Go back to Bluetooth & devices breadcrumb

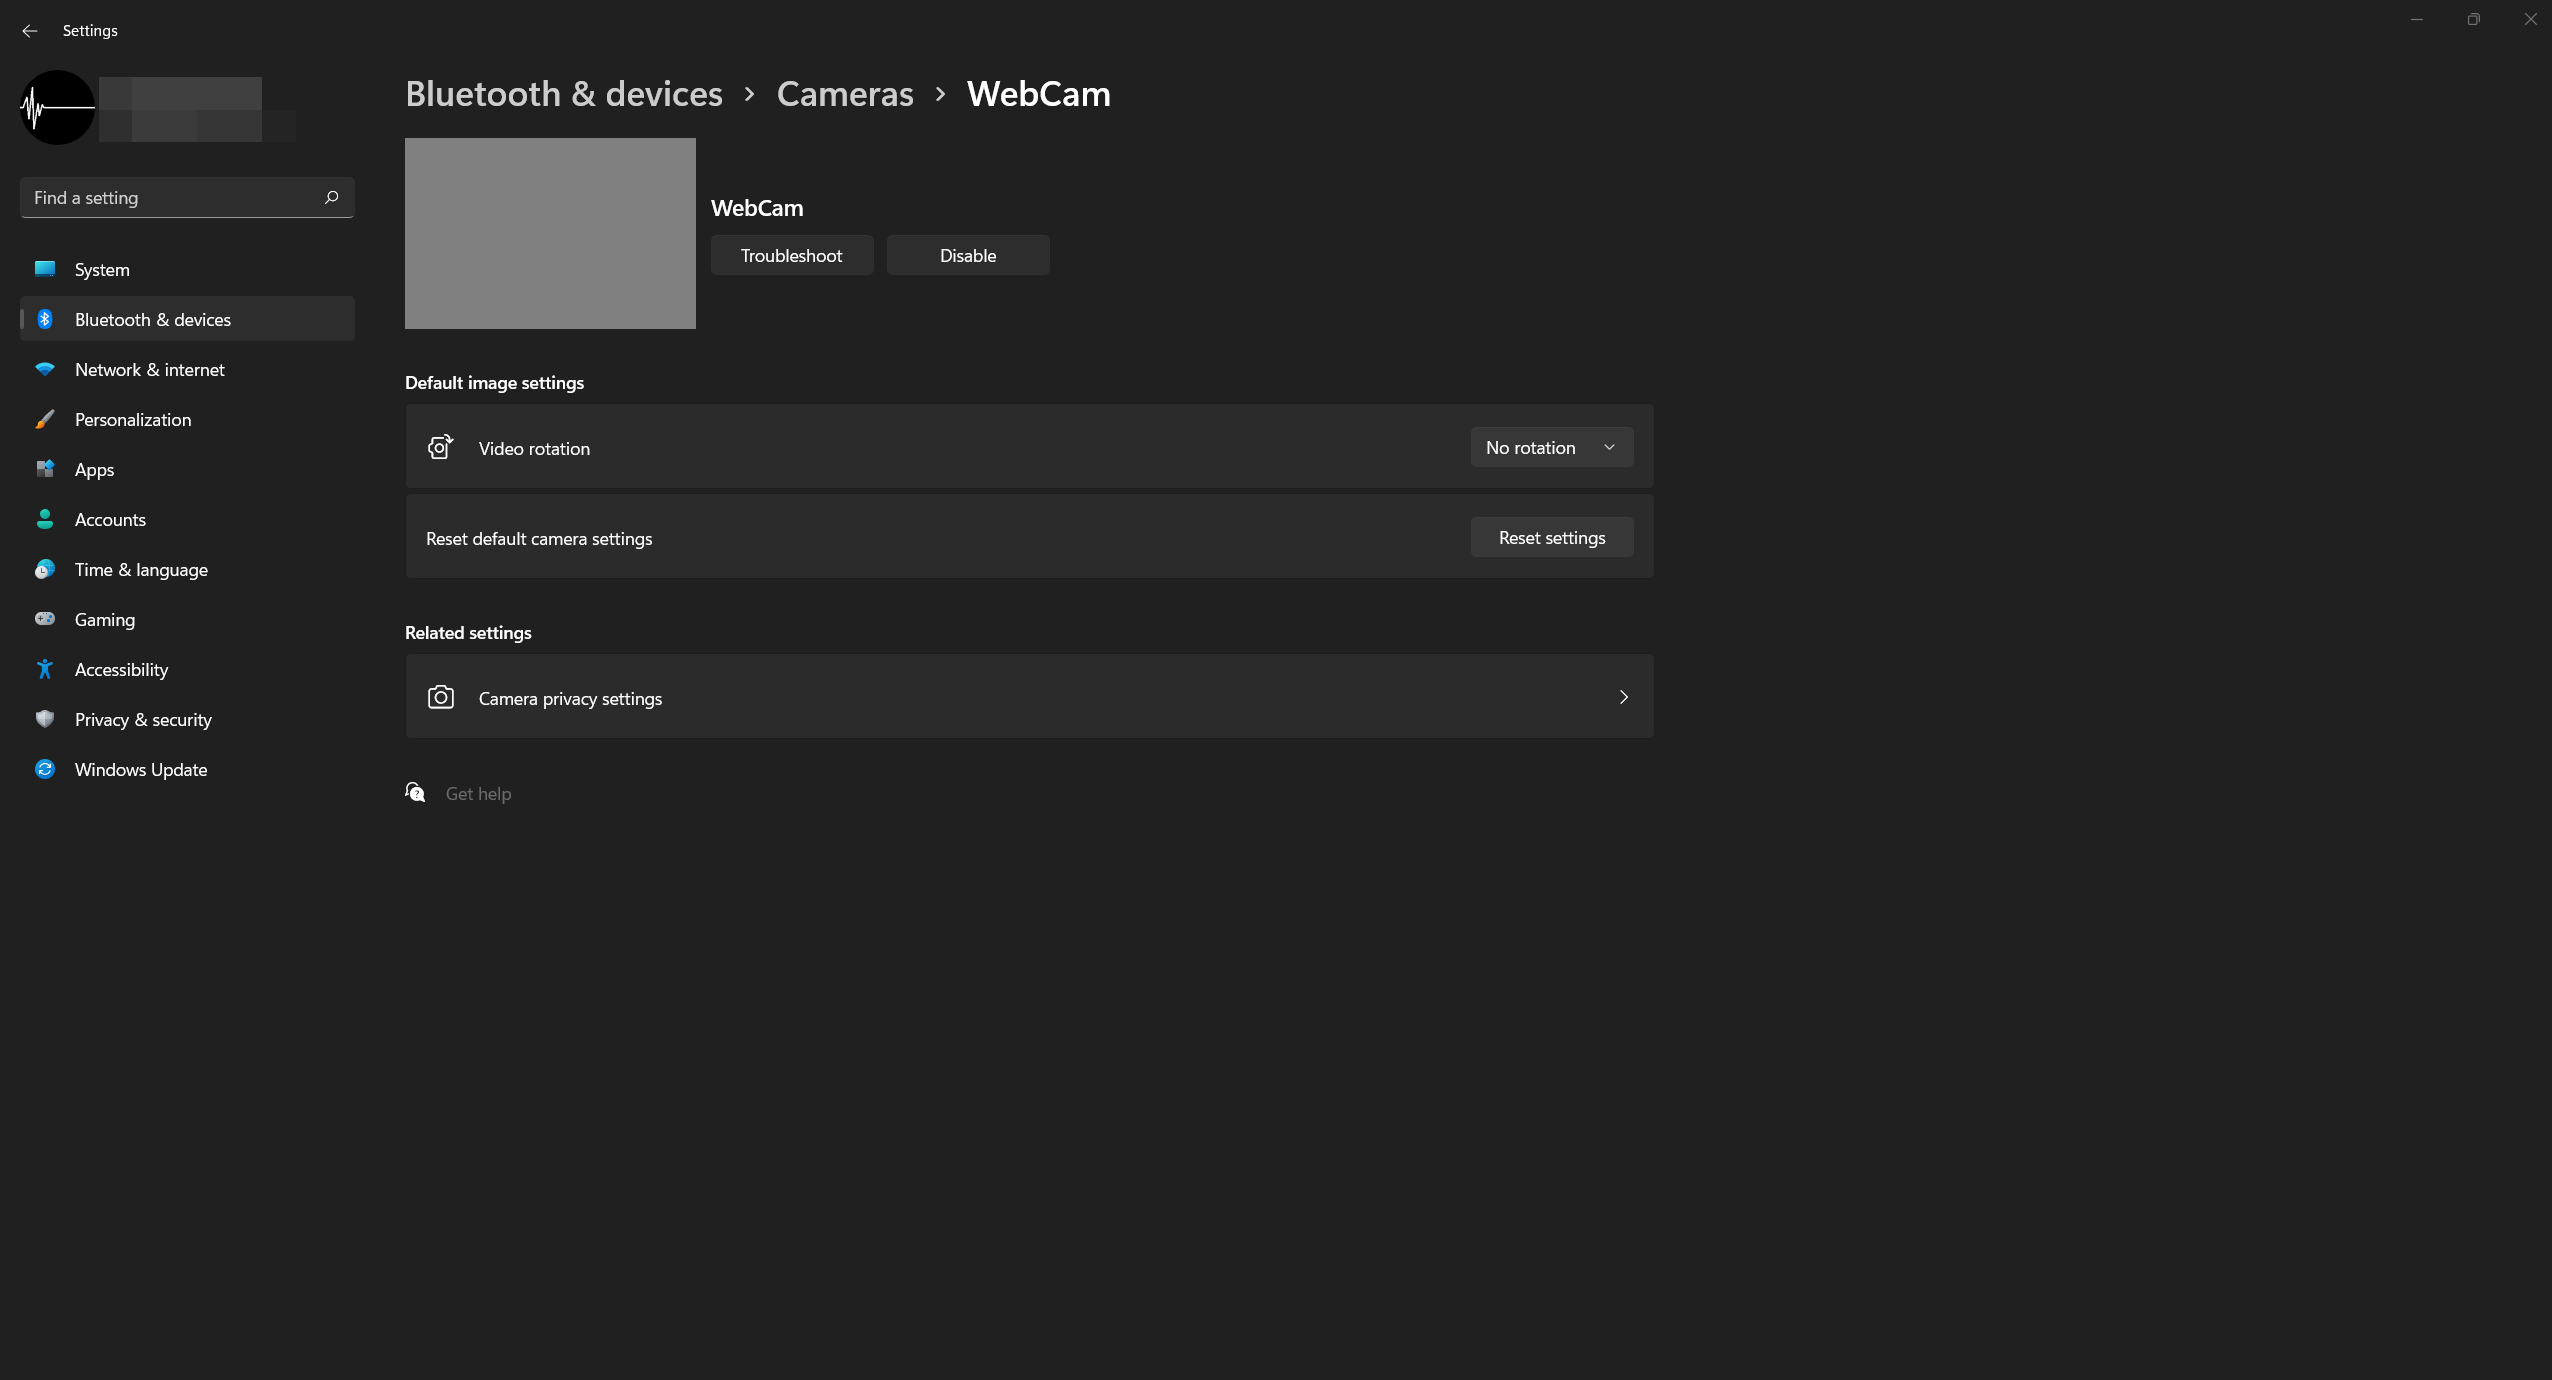coord(564,93)
